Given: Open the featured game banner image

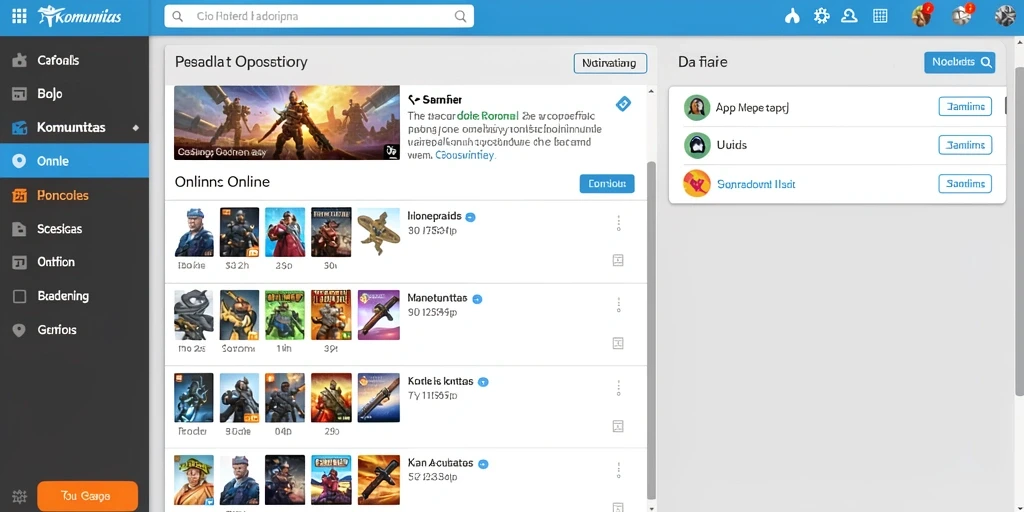Looking at the screenshot, I should click(x=287, y=123).
